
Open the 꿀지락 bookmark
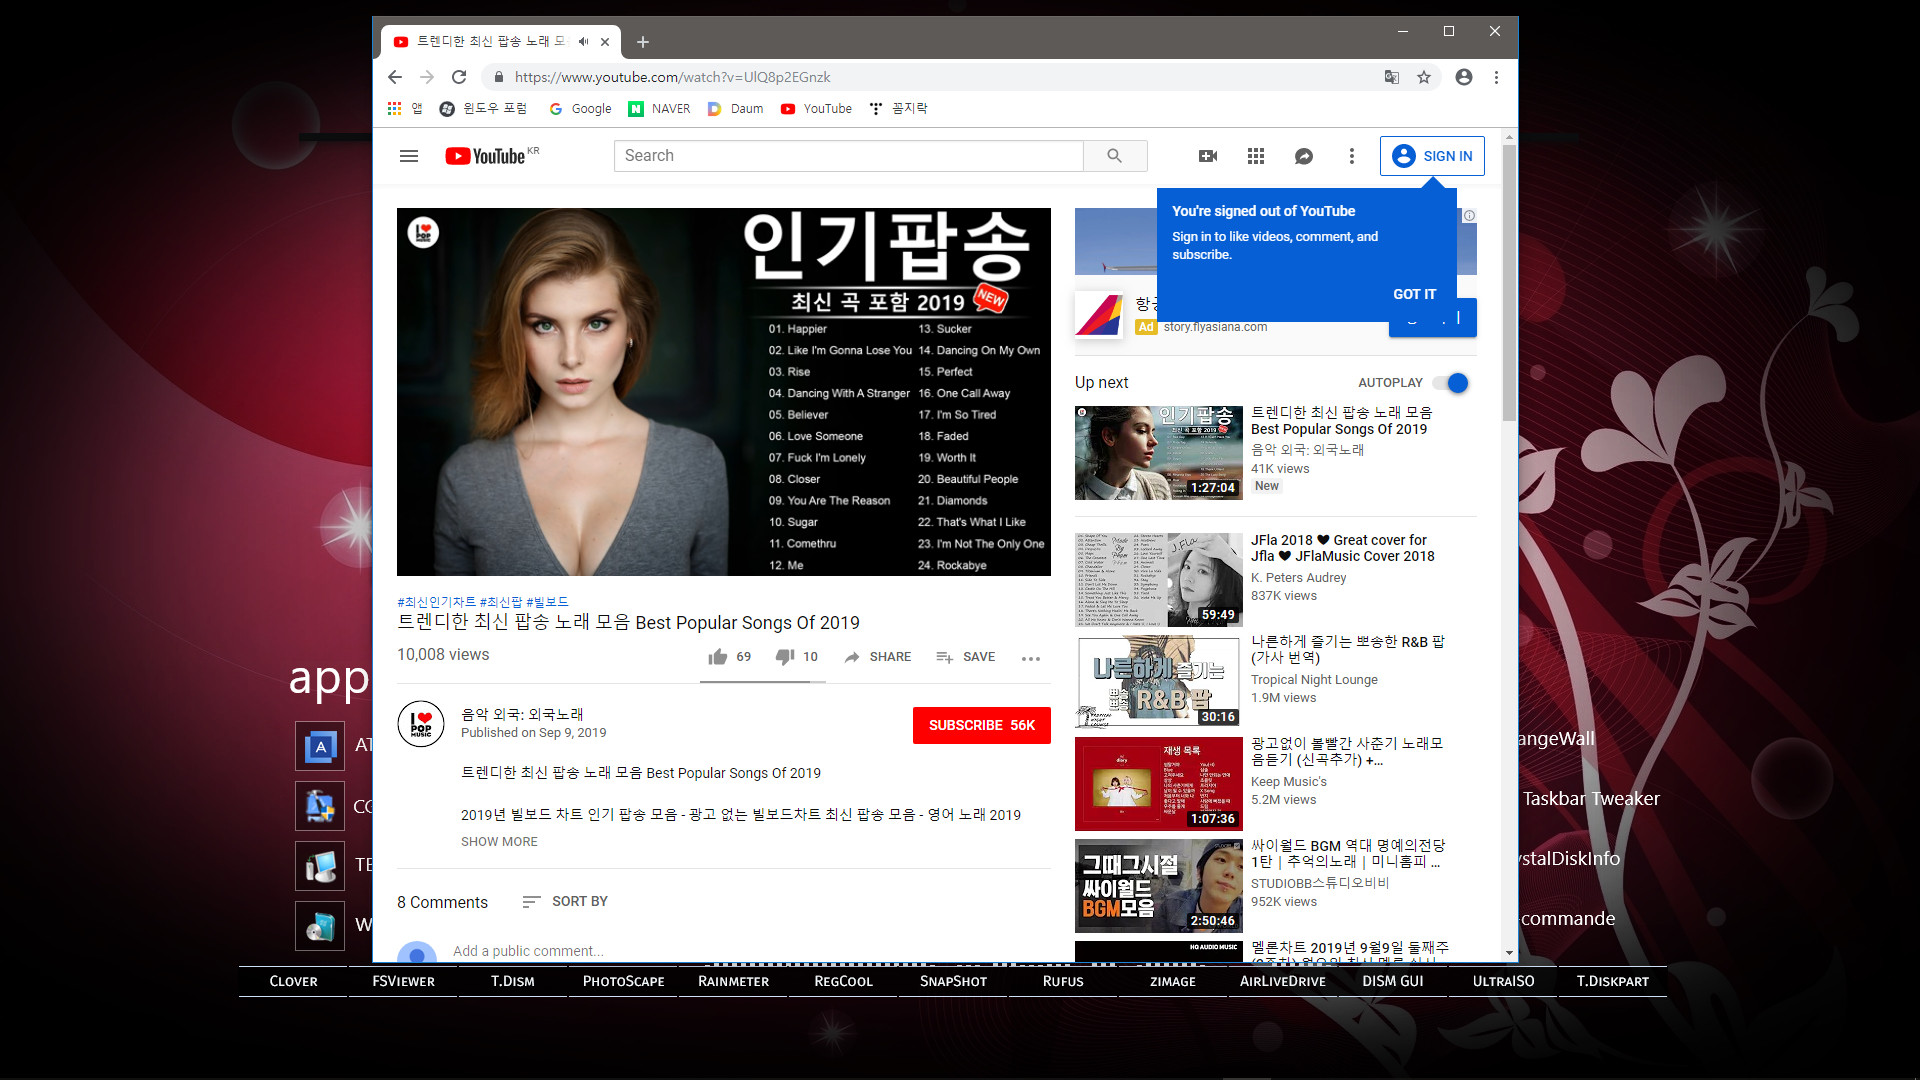click(x=899, y=109)
